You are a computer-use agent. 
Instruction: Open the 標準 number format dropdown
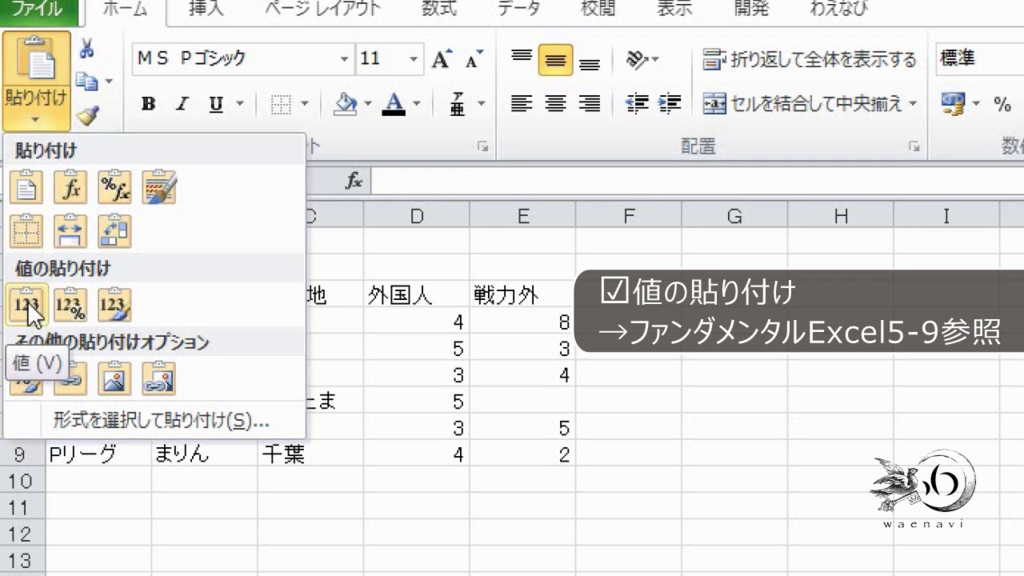[980, 59]
